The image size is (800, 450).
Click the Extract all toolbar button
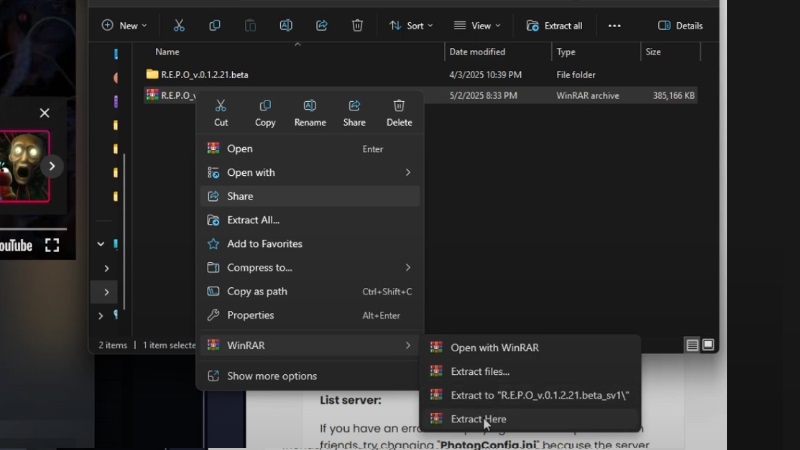pyautogui.click(x=554, y=26)
